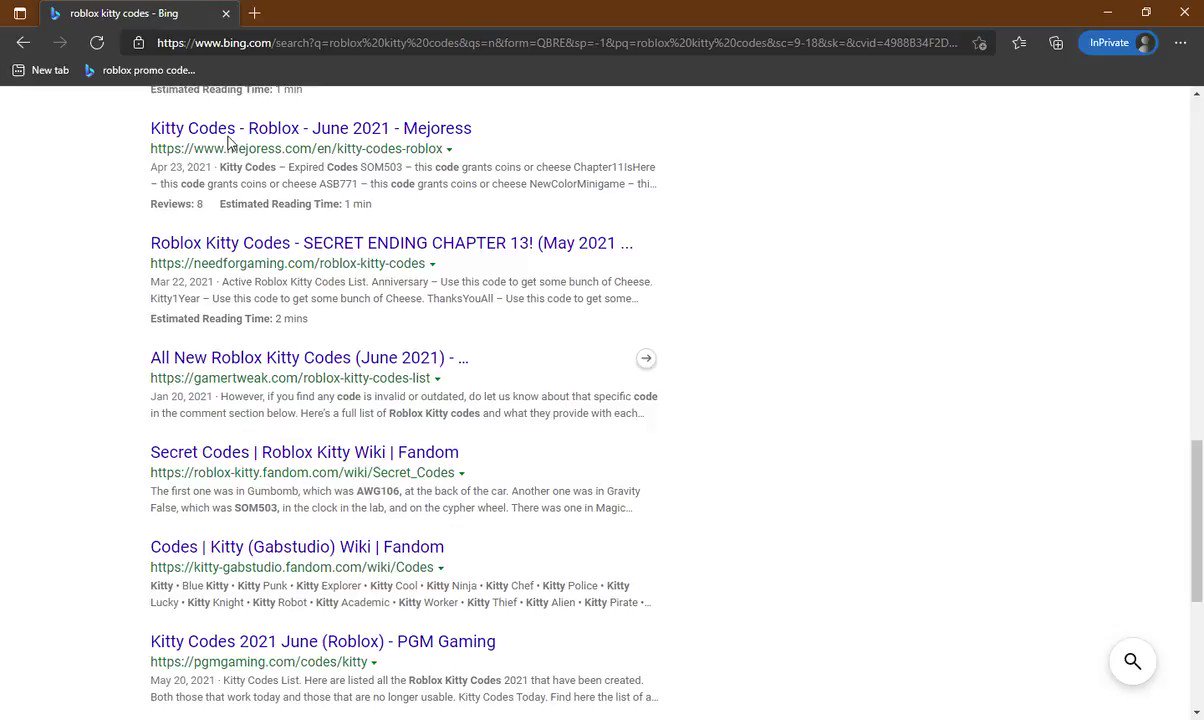Click the kitty-gabstudio.fandom.com green URL text
1204x720 pixels.
tap(292, 567)
